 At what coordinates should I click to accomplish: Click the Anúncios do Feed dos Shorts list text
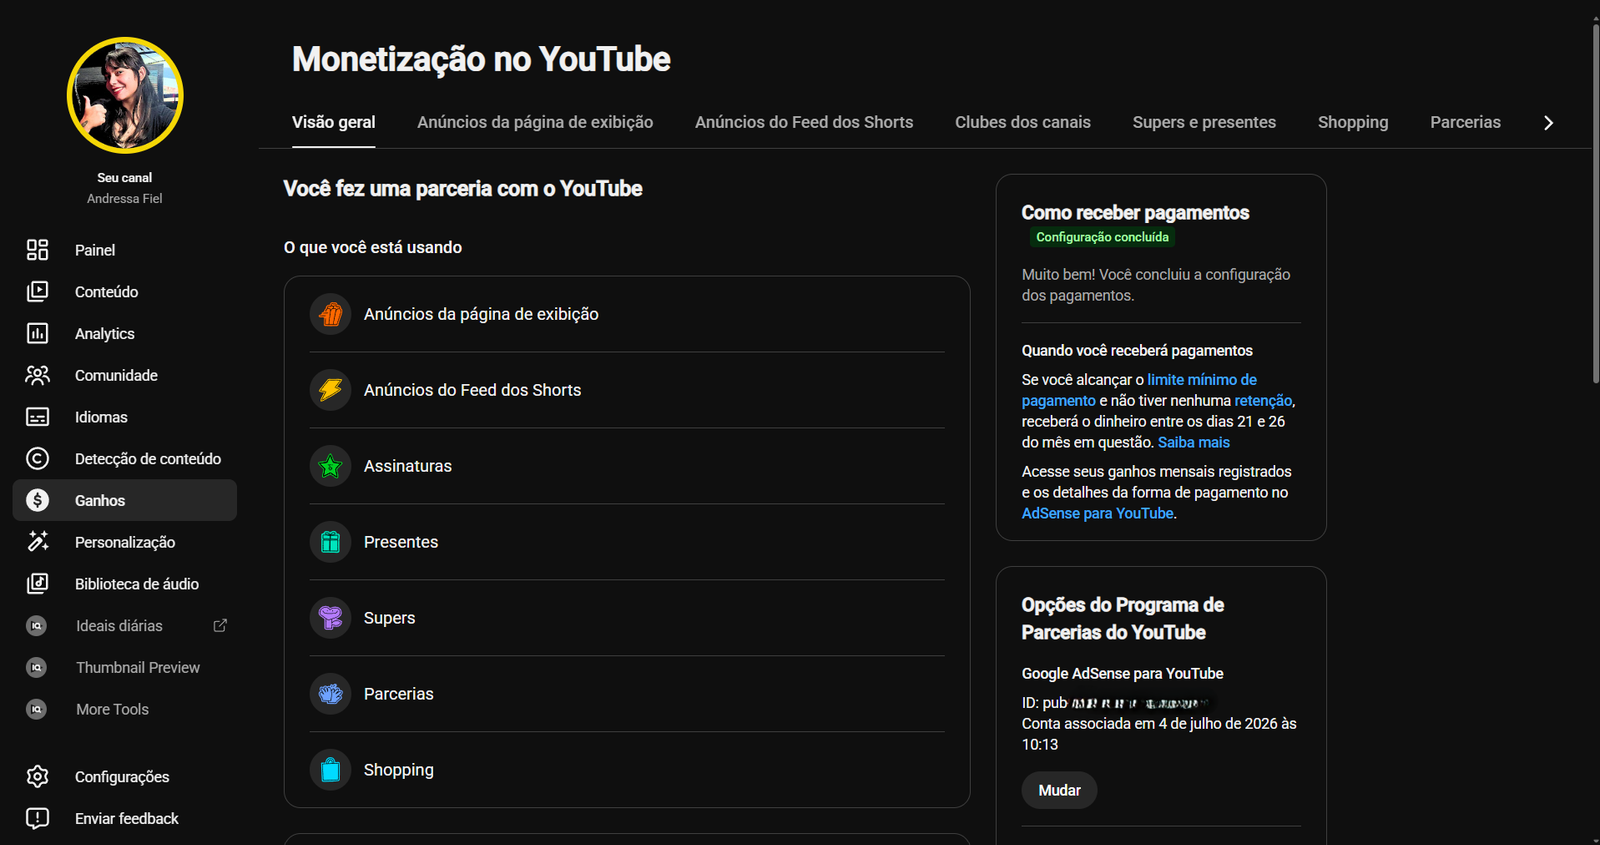click(x=472, y=390)
